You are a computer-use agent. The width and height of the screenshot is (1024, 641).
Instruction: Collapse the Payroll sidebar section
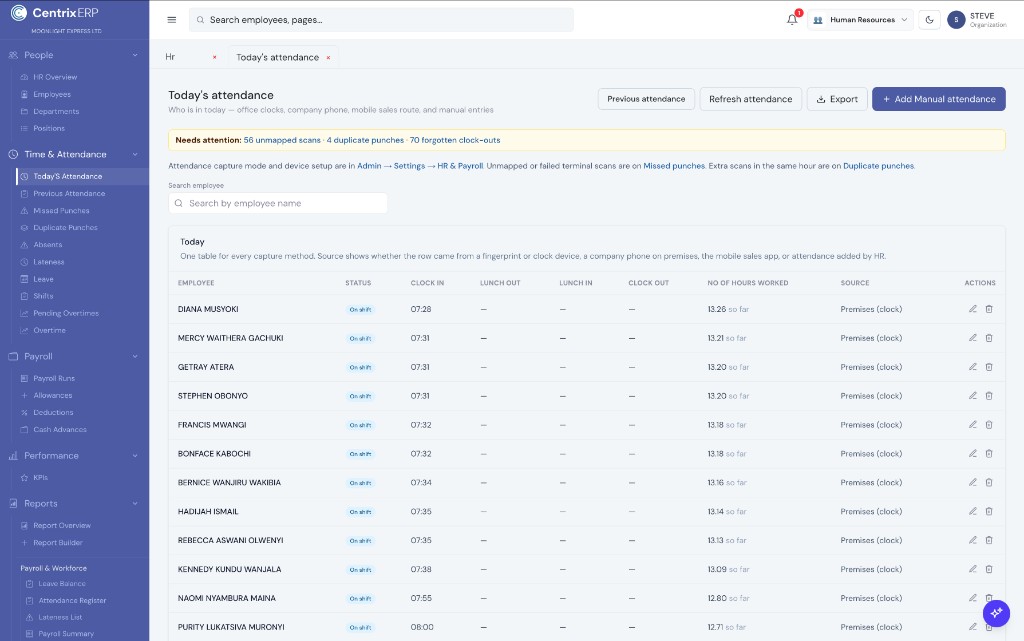(135, 356)
